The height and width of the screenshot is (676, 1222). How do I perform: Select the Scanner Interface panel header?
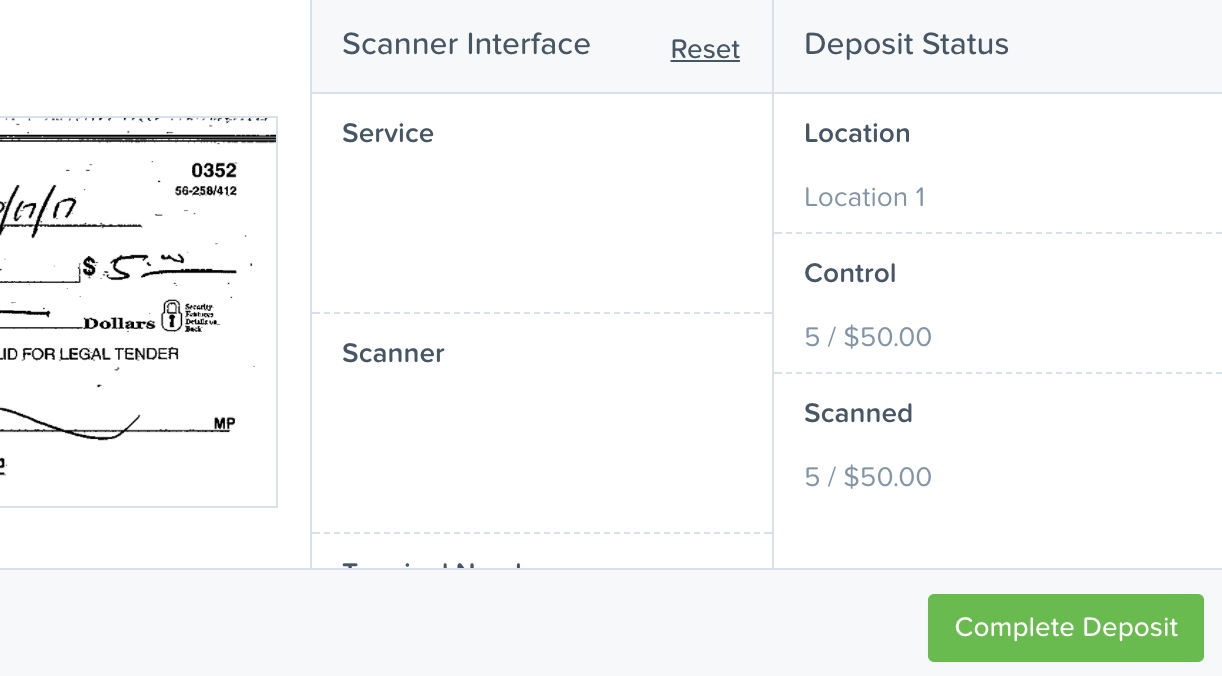[466, 44]
